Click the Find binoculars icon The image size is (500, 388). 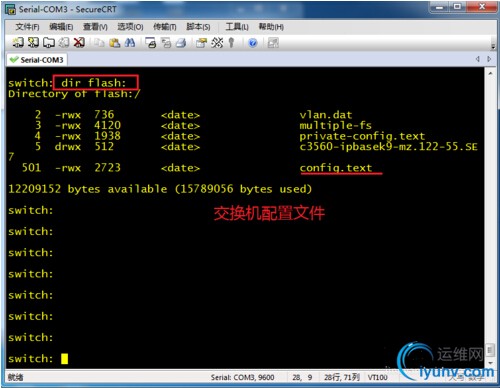tap(130, 42)
